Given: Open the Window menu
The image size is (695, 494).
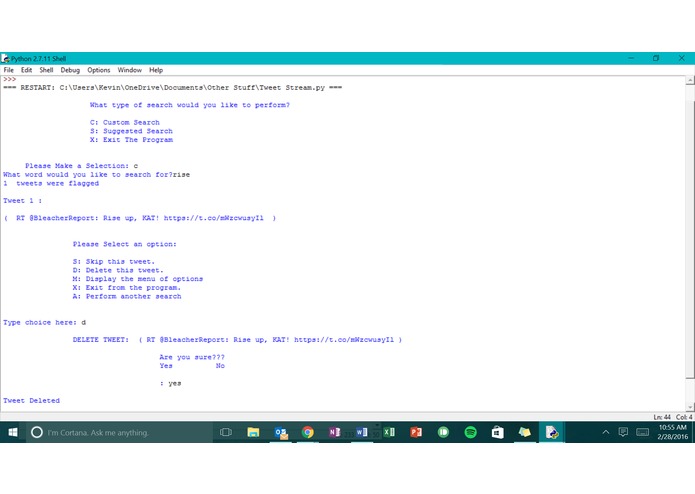Looking at the screenshot, I should coord(129,70).
